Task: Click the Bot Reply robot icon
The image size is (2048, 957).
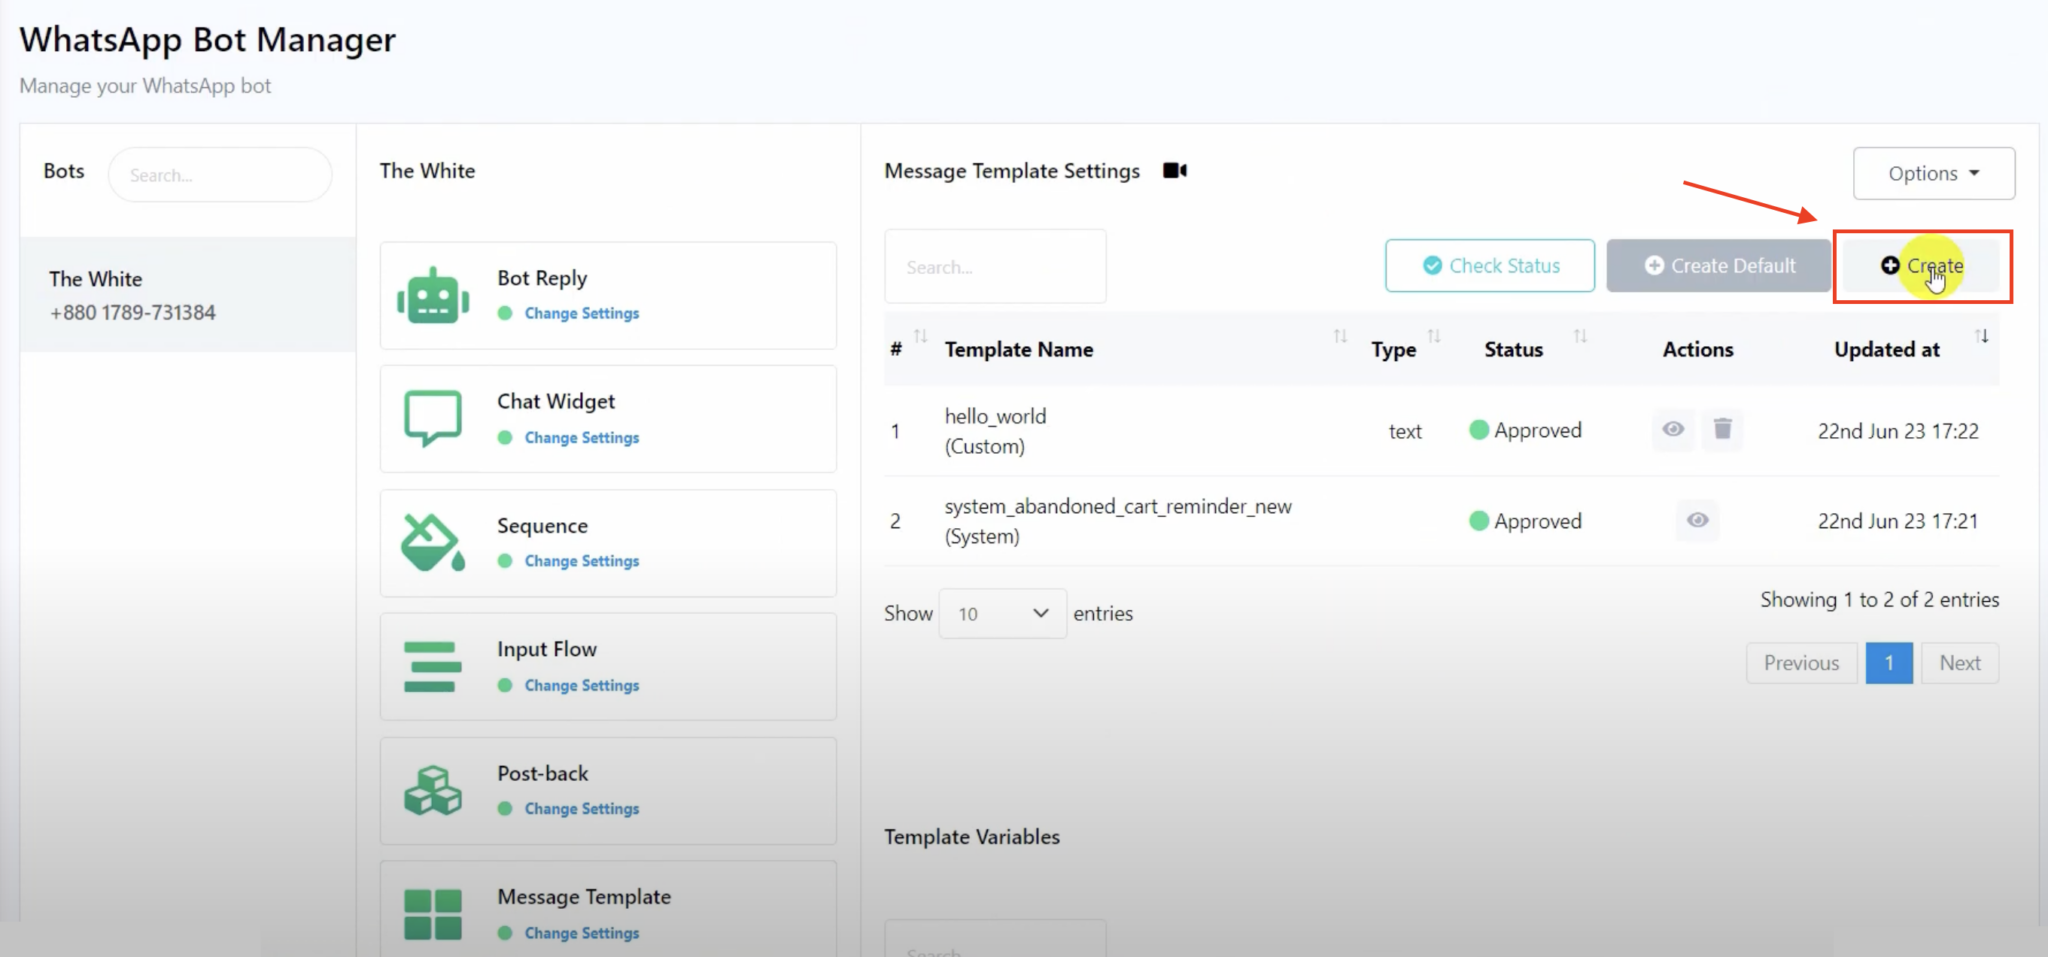Action: tap(433, 296)
